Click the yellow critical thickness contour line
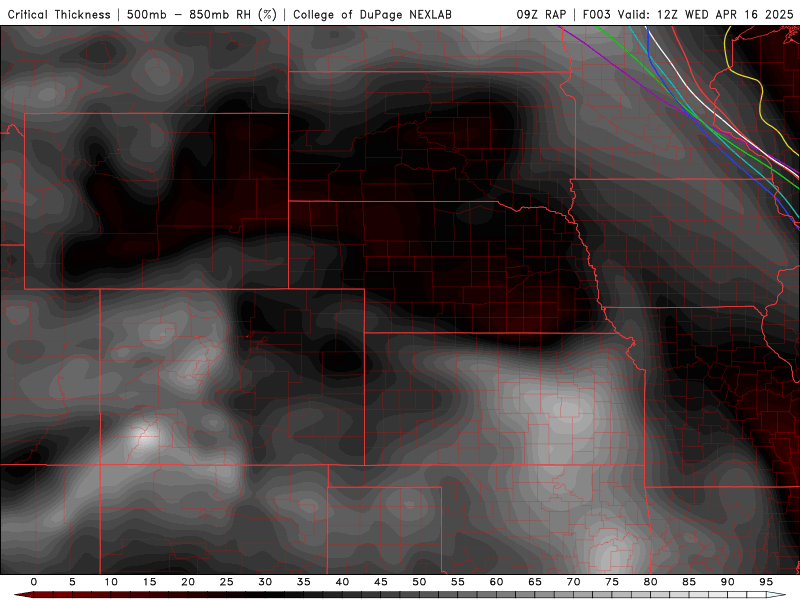800x600 pixels. tap(761, 97)
